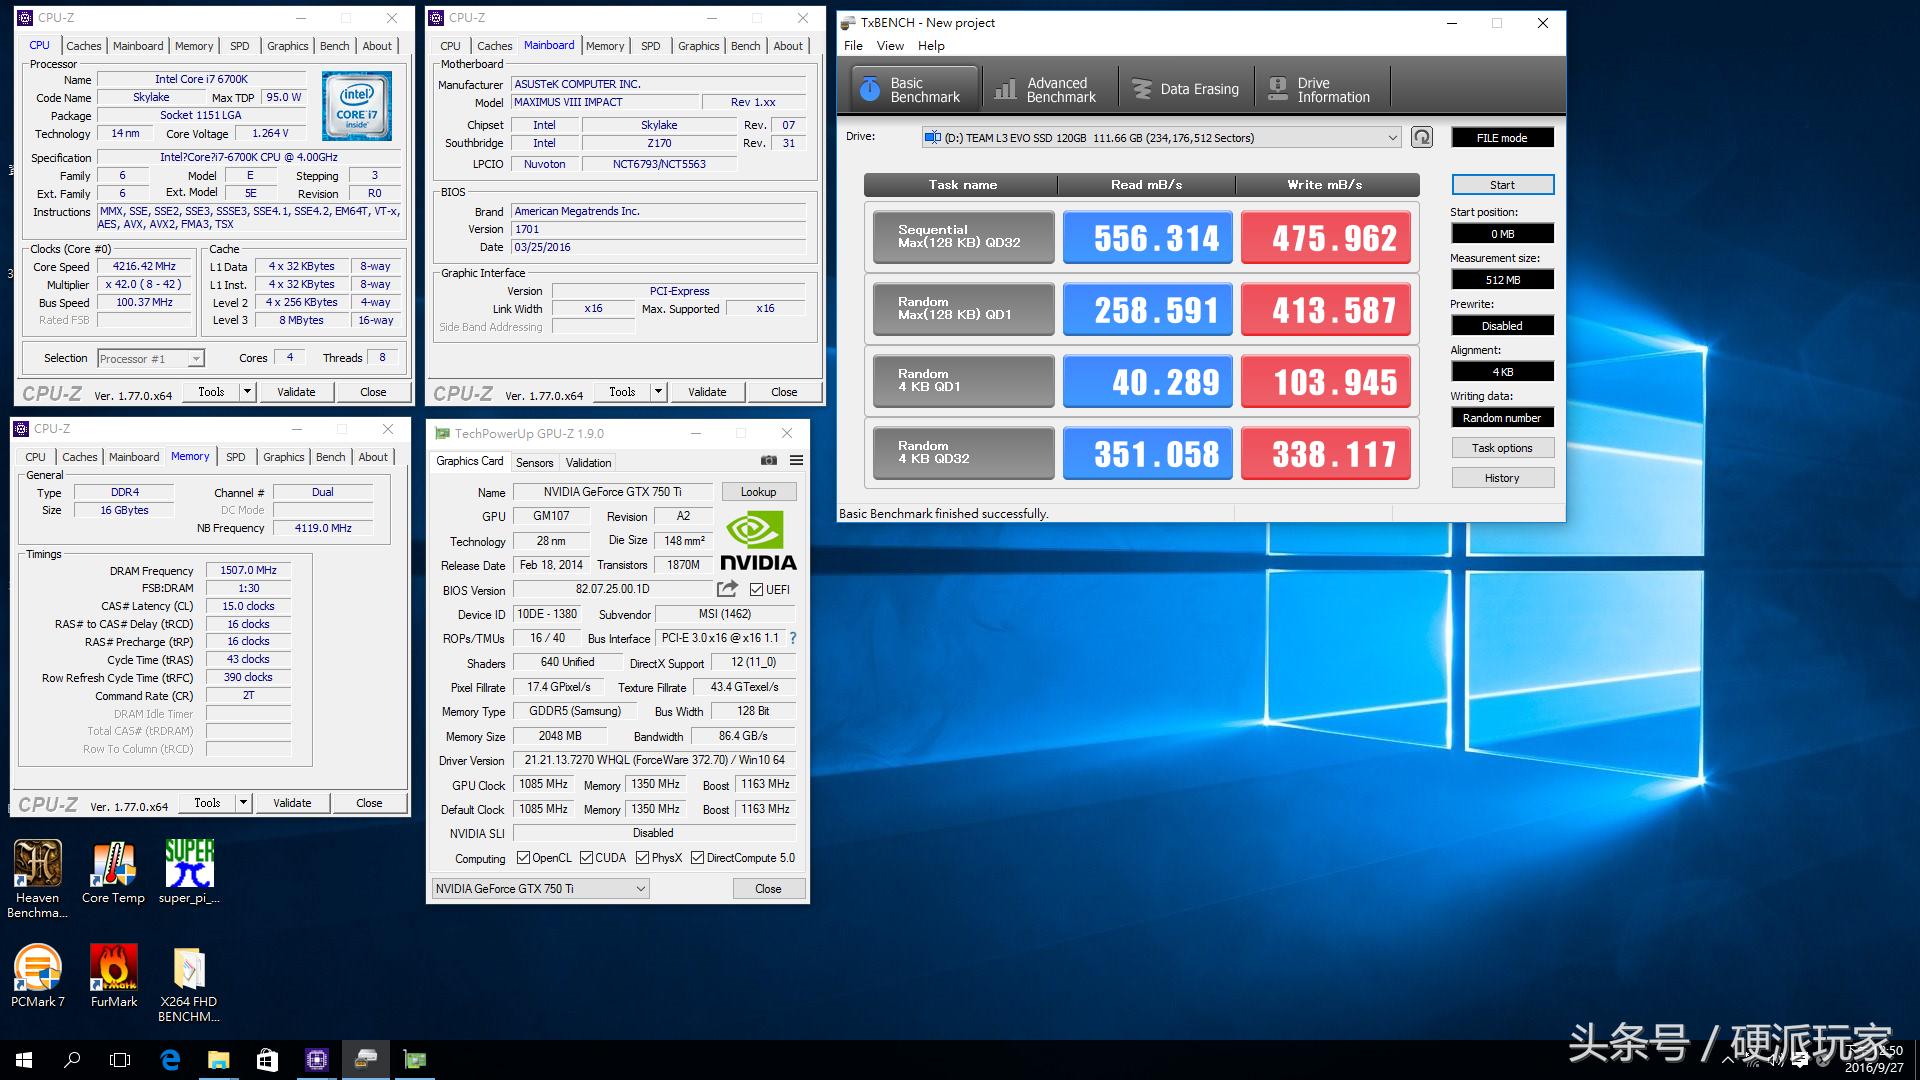Click the BIOS export share icon
Screen dimensions: 1920x1080
(x=727, y=589)
